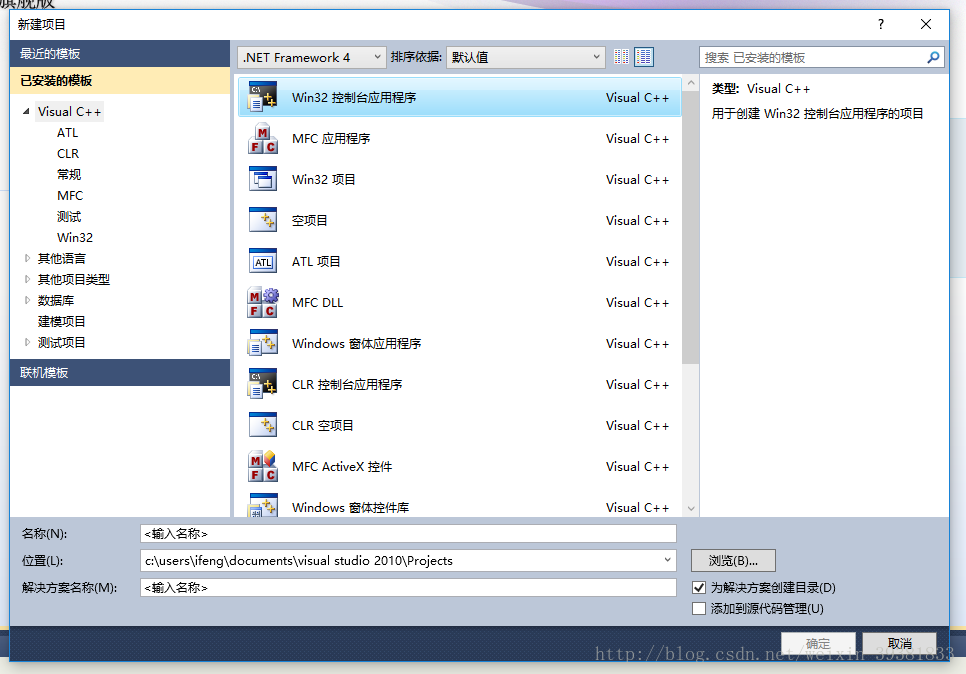Open the 位置 path dropdown arrow
The image size is (966, 674).
point(667,560)
